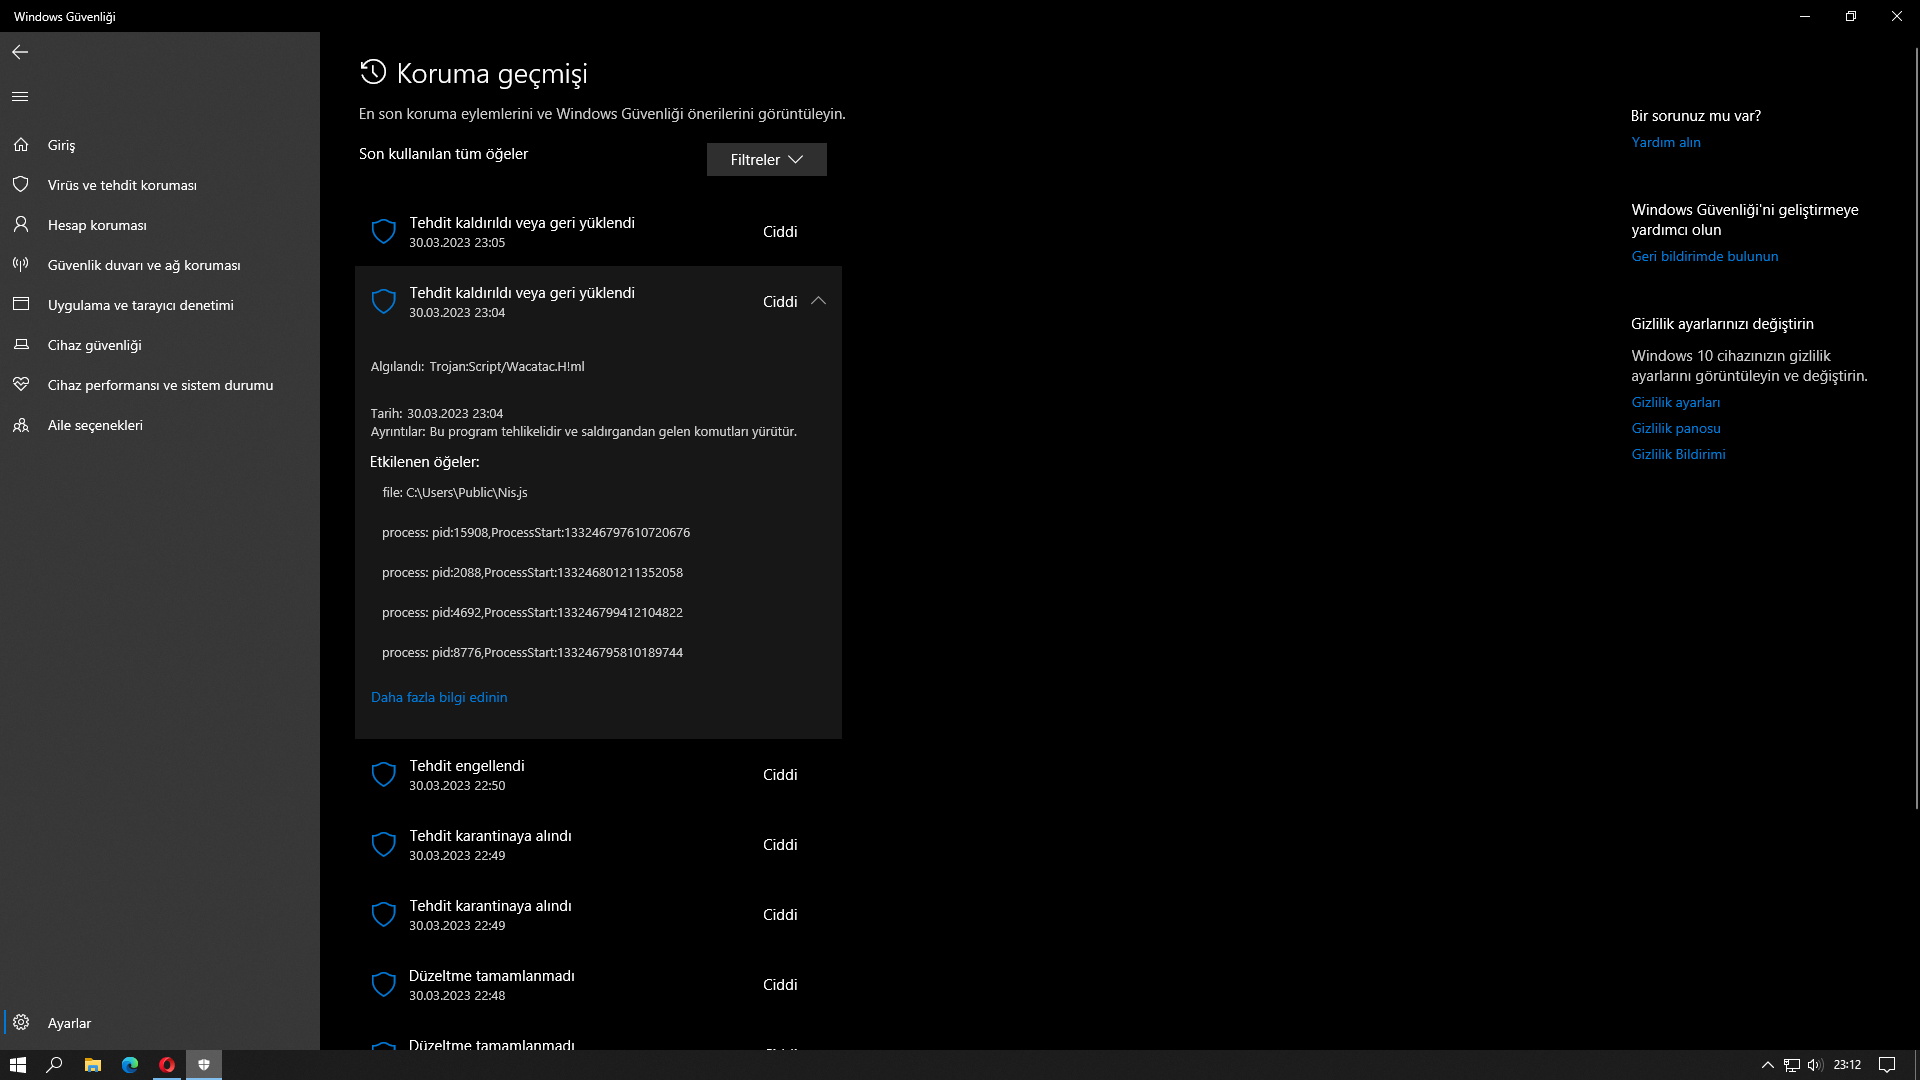The height and width of the screenshot is (1080, 1920).
Task: Click Uygulama ve tarayıcı denetimi icon
Action: pos(21,305)
